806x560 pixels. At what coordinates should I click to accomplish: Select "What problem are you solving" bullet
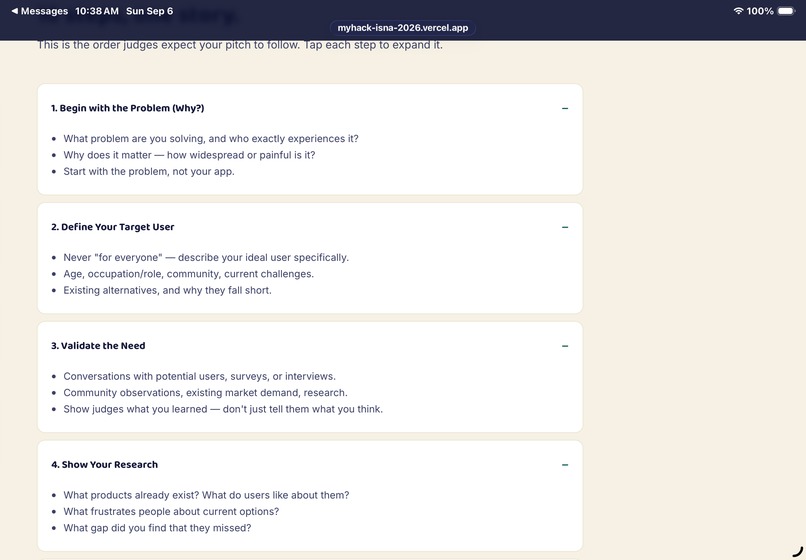pyautogui.click(x=211, y=138)
